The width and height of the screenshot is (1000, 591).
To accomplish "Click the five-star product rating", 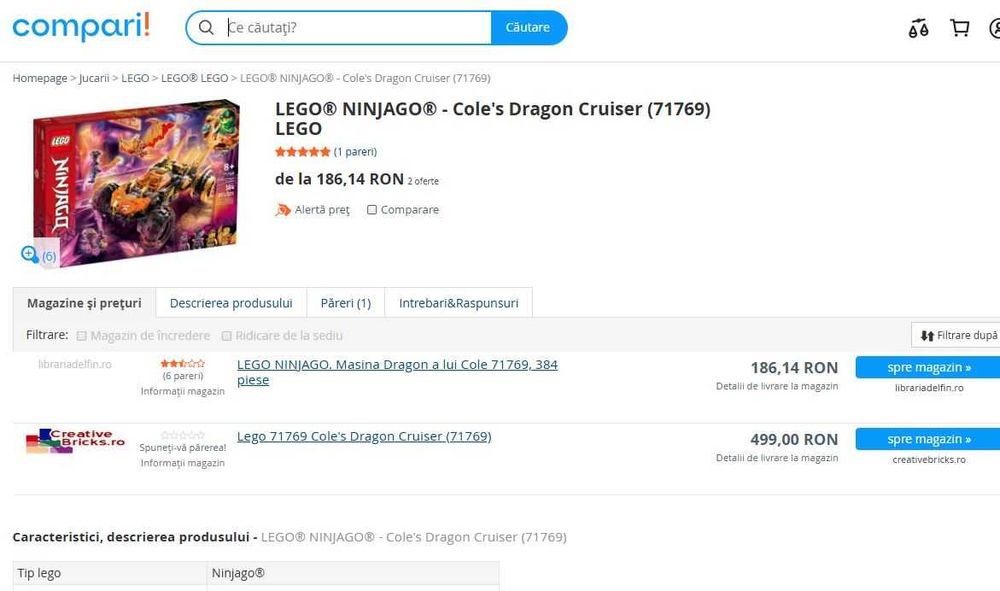I will tap(302, 152).
